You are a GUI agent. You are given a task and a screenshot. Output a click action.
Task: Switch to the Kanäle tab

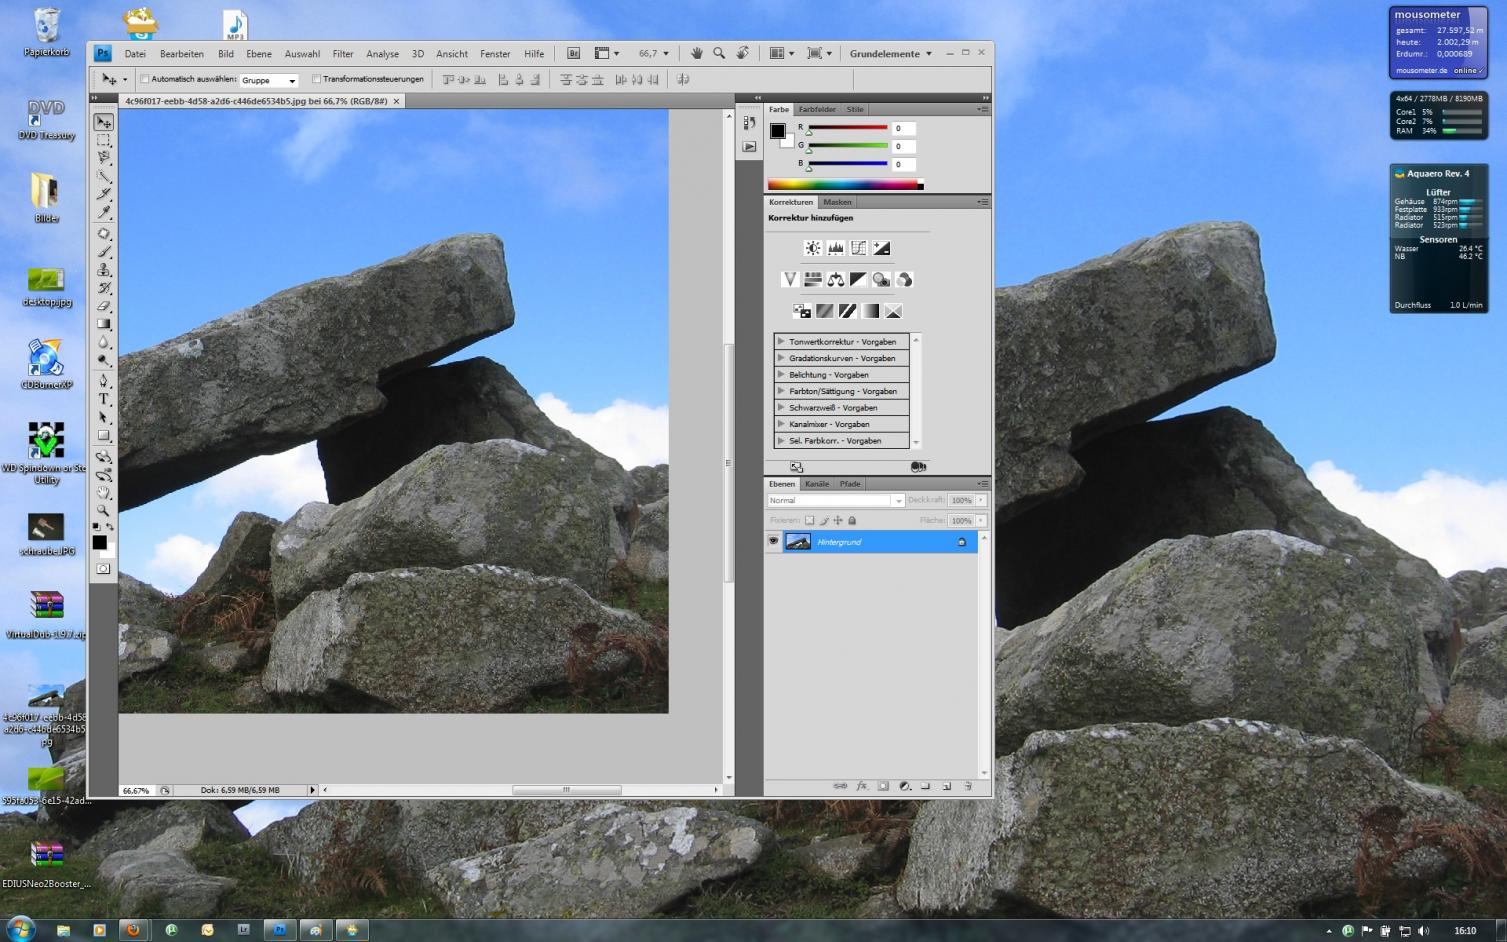click(x=817, y=484)
